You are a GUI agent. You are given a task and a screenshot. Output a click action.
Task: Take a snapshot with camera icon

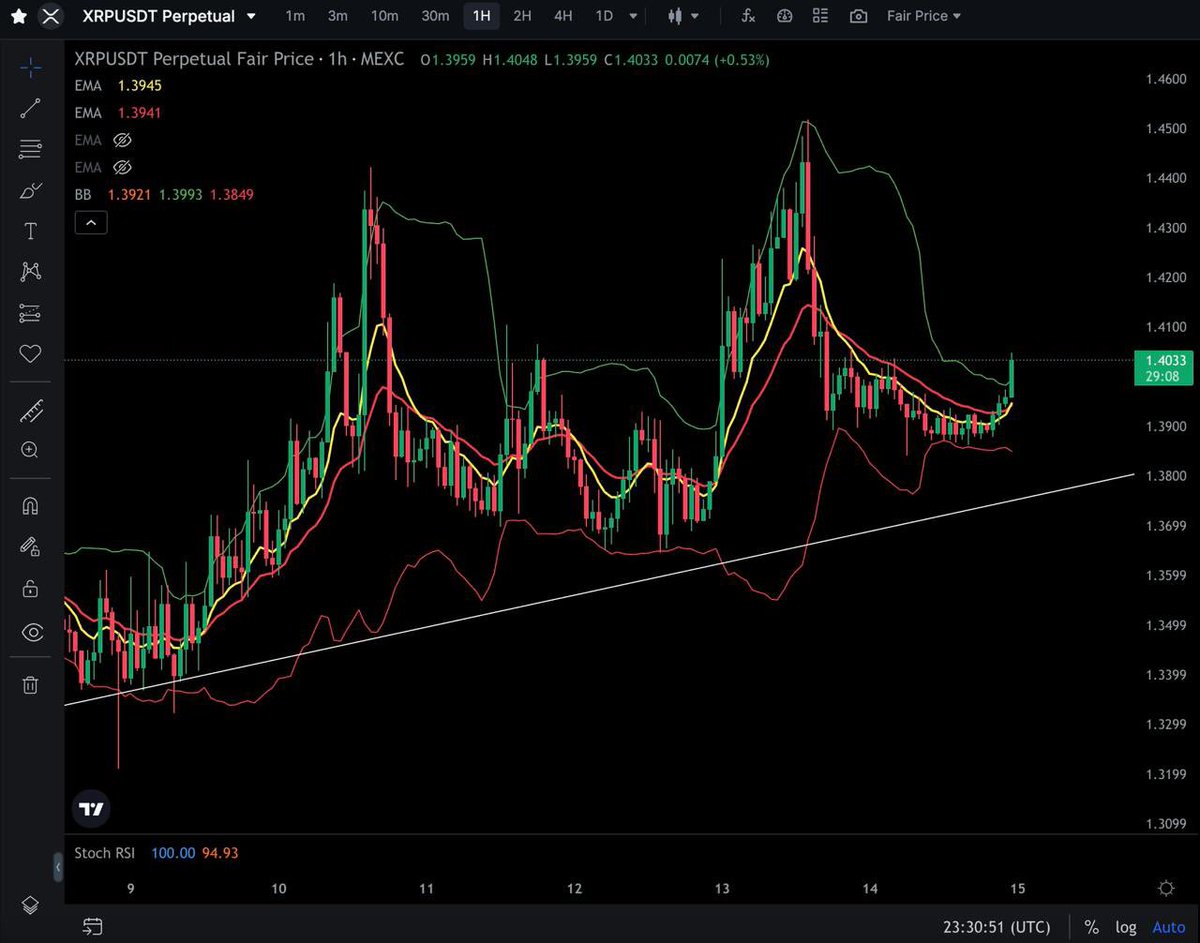click(858, 16)
